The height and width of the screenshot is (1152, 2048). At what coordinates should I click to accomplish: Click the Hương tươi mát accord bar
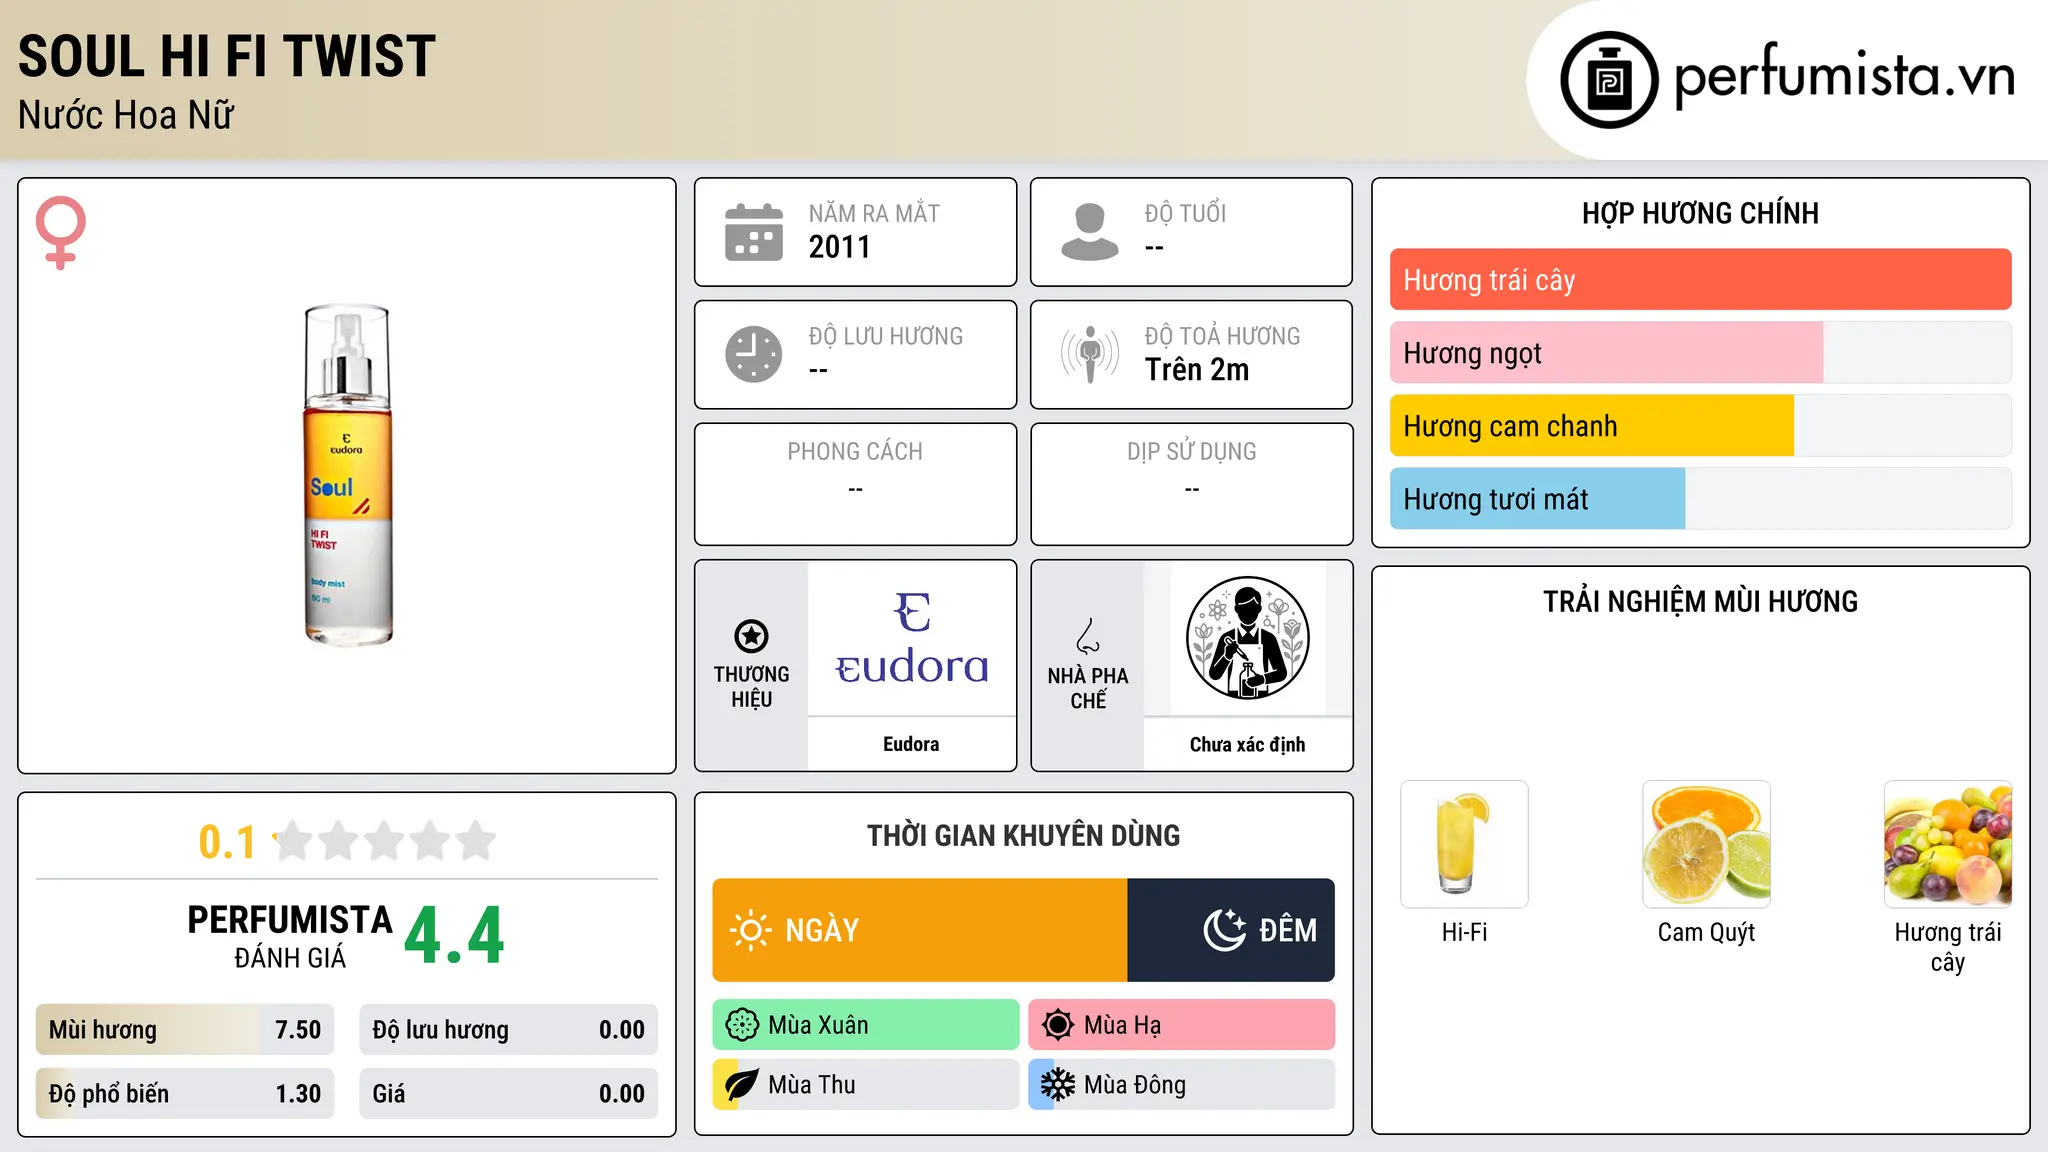[x=1700, y=499]
